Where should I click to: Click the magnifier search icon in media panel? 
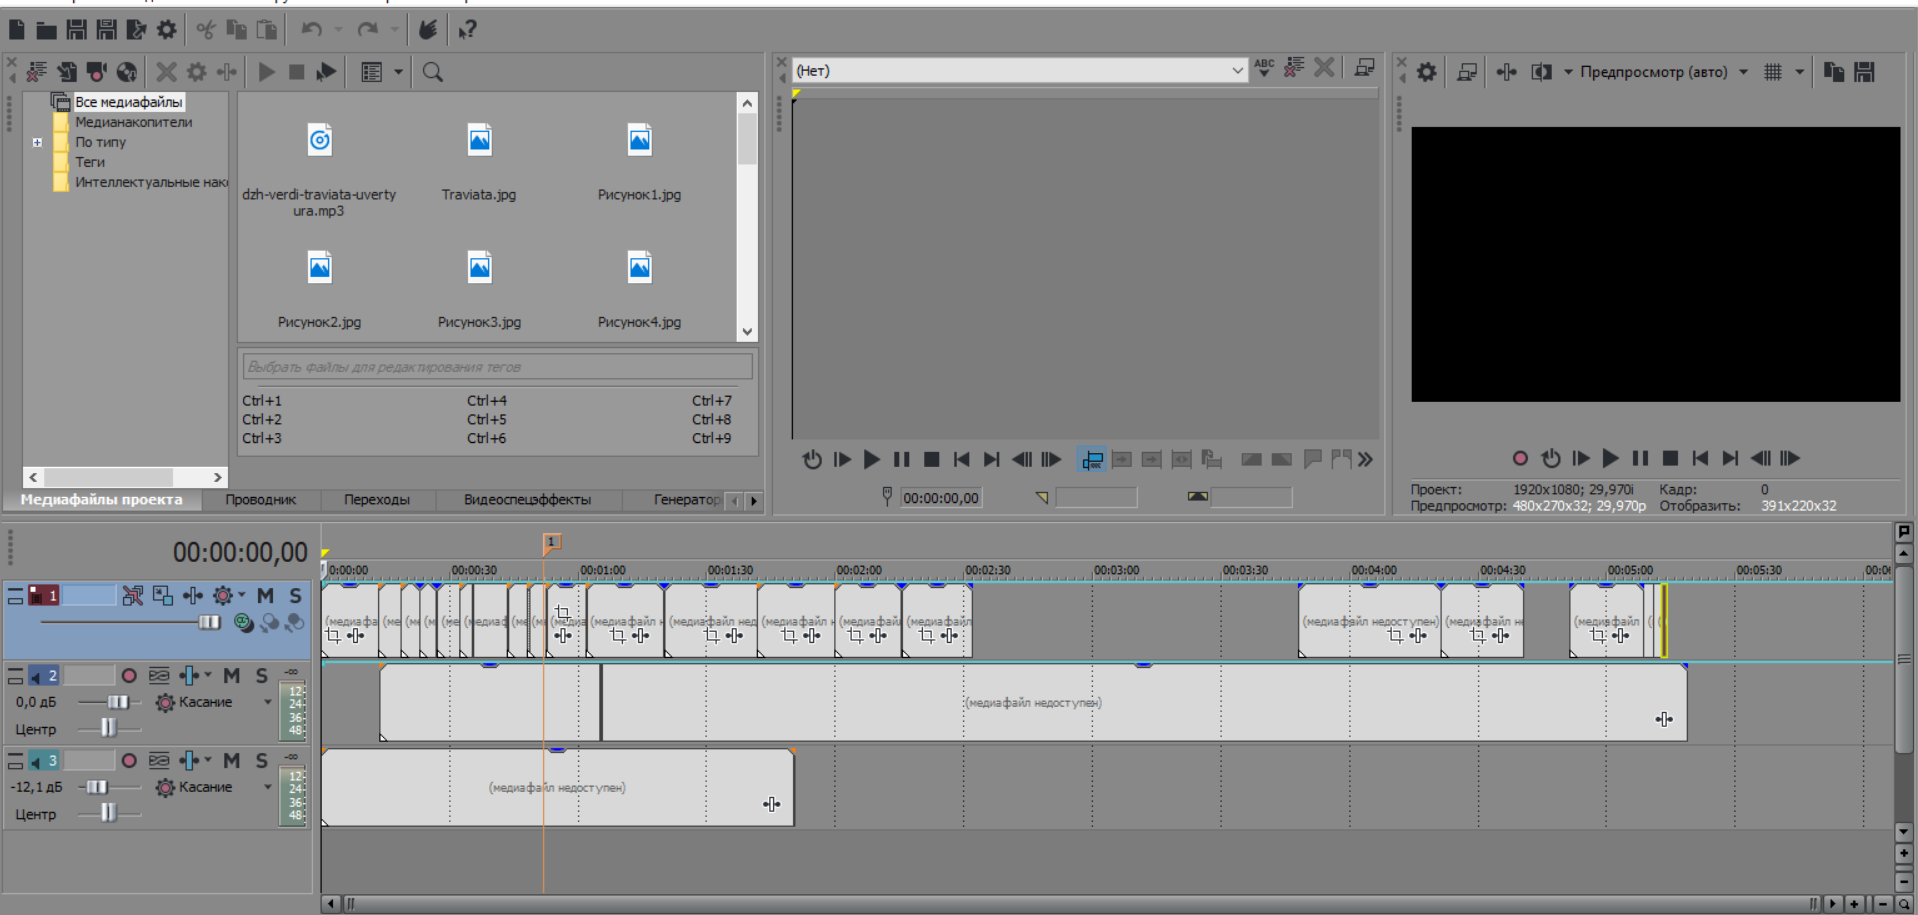point(432,72)
